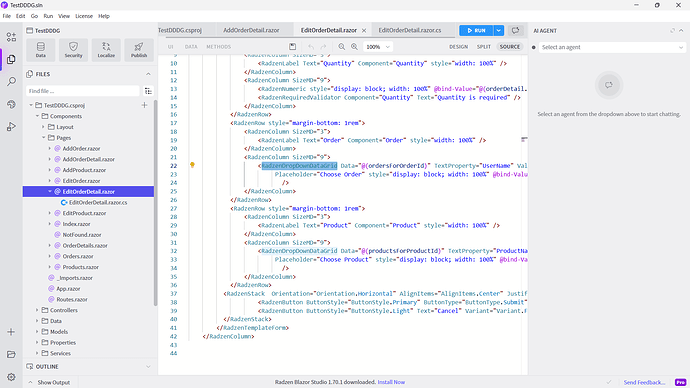Open the zoom 100% dropdown
This screenshot has width=690, height=388.
378,47
